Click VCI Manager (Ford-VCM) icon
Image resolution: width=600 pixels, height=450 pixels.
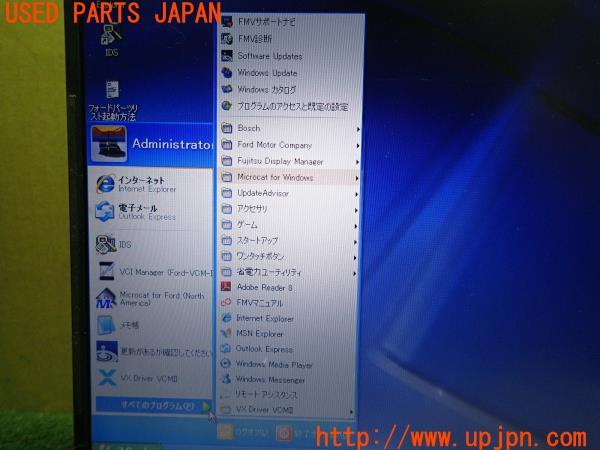coord(106,271)
